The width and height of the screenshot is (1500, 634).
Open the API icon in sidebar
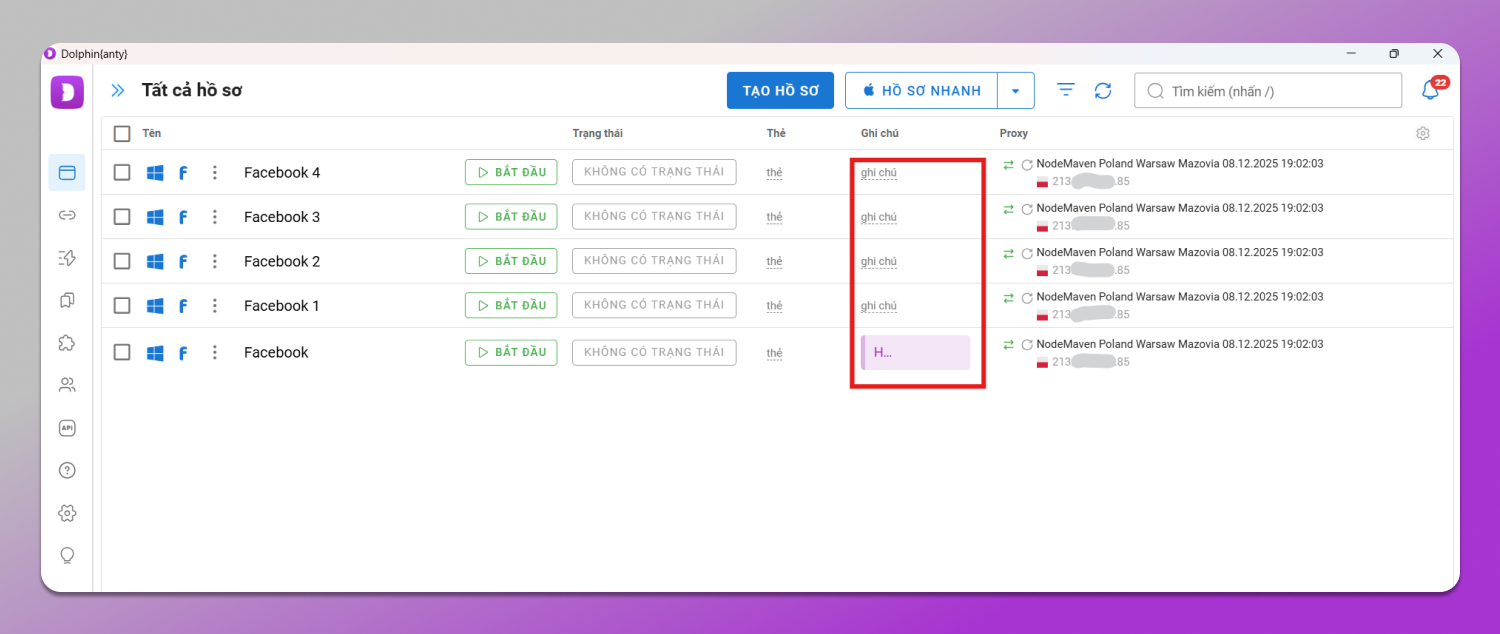67,428
